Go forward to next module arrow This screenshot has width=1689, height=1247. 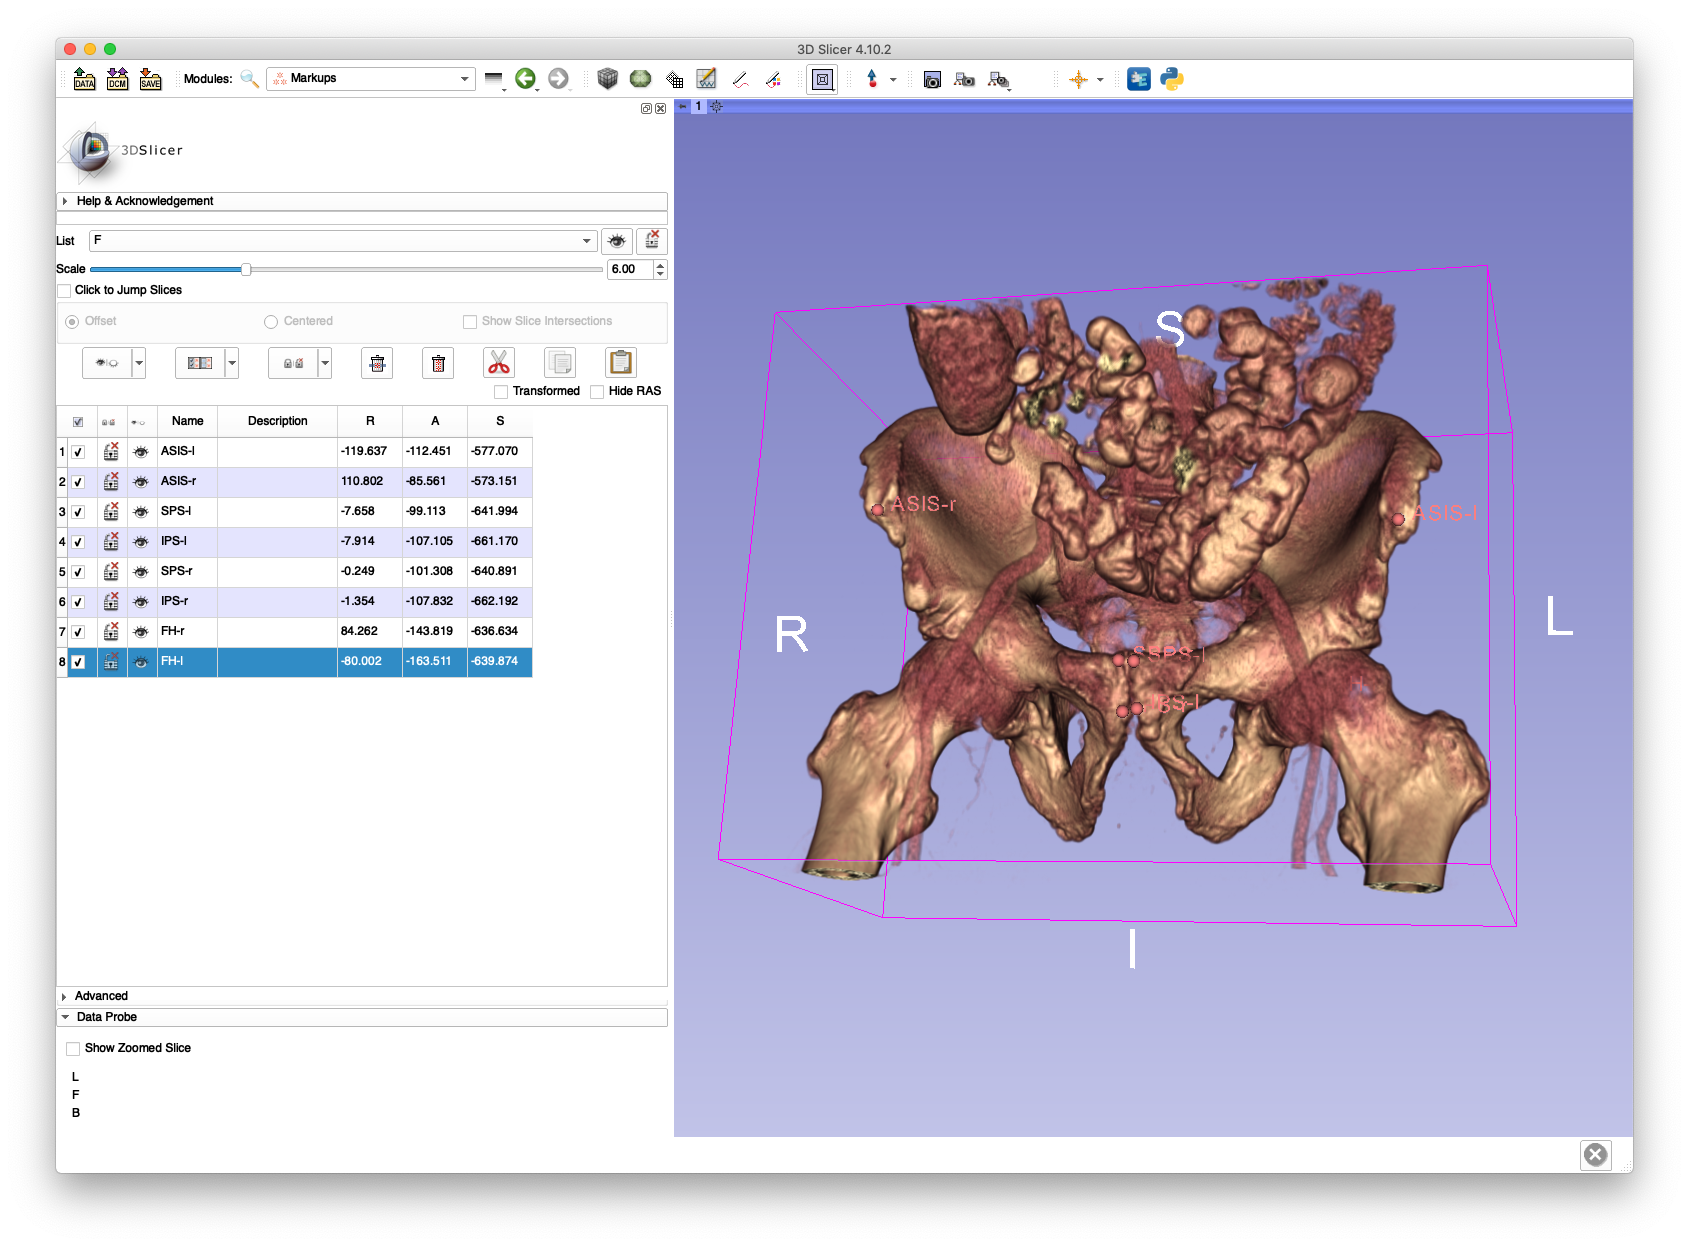pyautogui.click(x=558, y=78)
